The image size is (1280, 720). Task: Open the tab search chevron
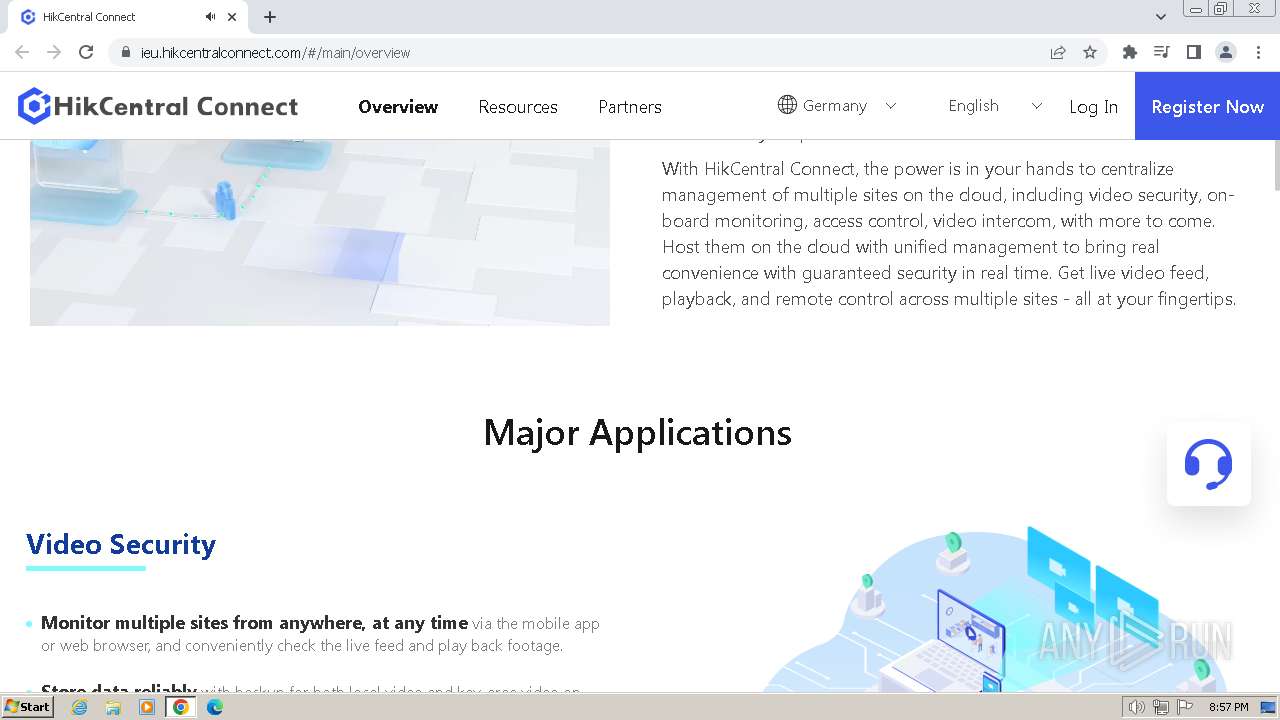(x=1160, y=17)
